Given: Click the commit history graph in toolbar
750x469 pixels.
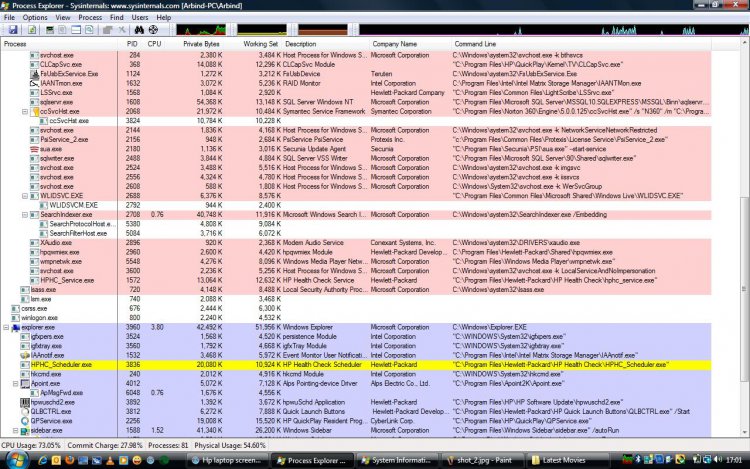Looking at the screenshot, I should pyautogui.click(x=262, y=30).
